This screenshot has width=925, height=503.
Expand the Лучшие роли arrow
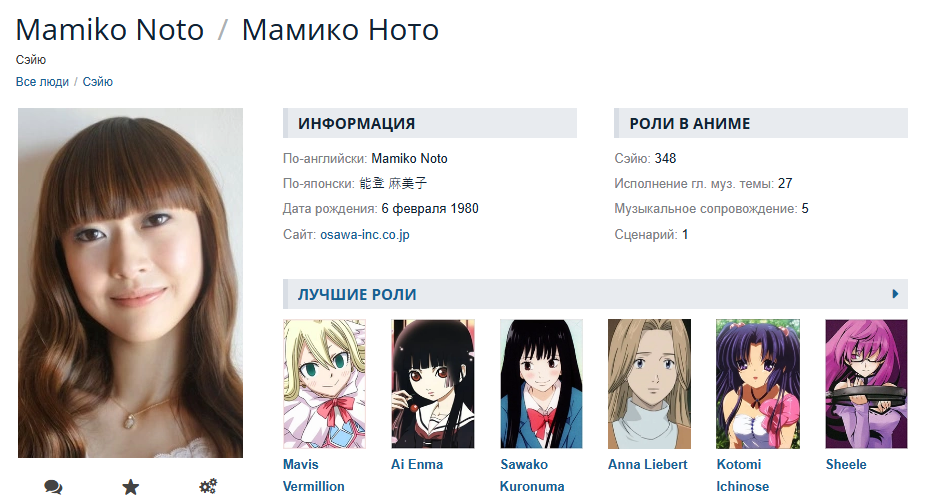click(x=895, y=294)
